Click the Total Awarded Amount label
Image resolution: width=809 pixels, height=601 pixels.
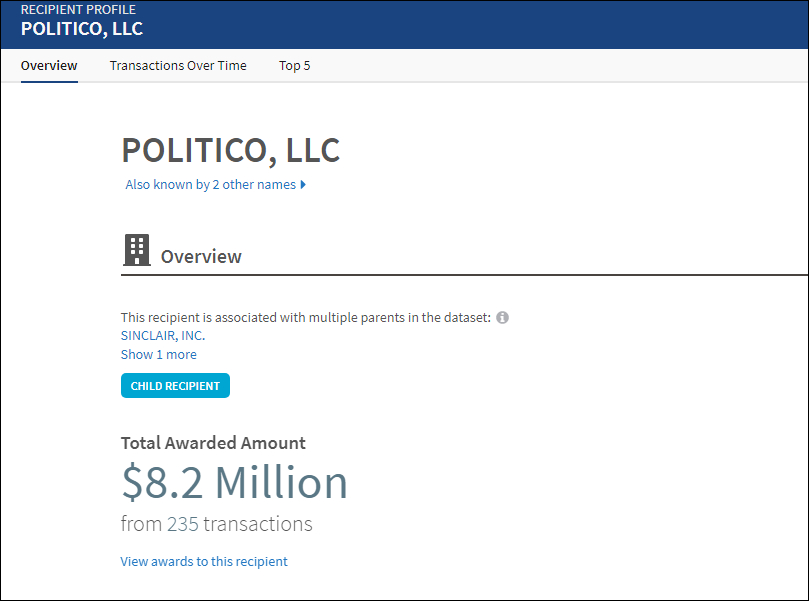(x=213, y=443)
